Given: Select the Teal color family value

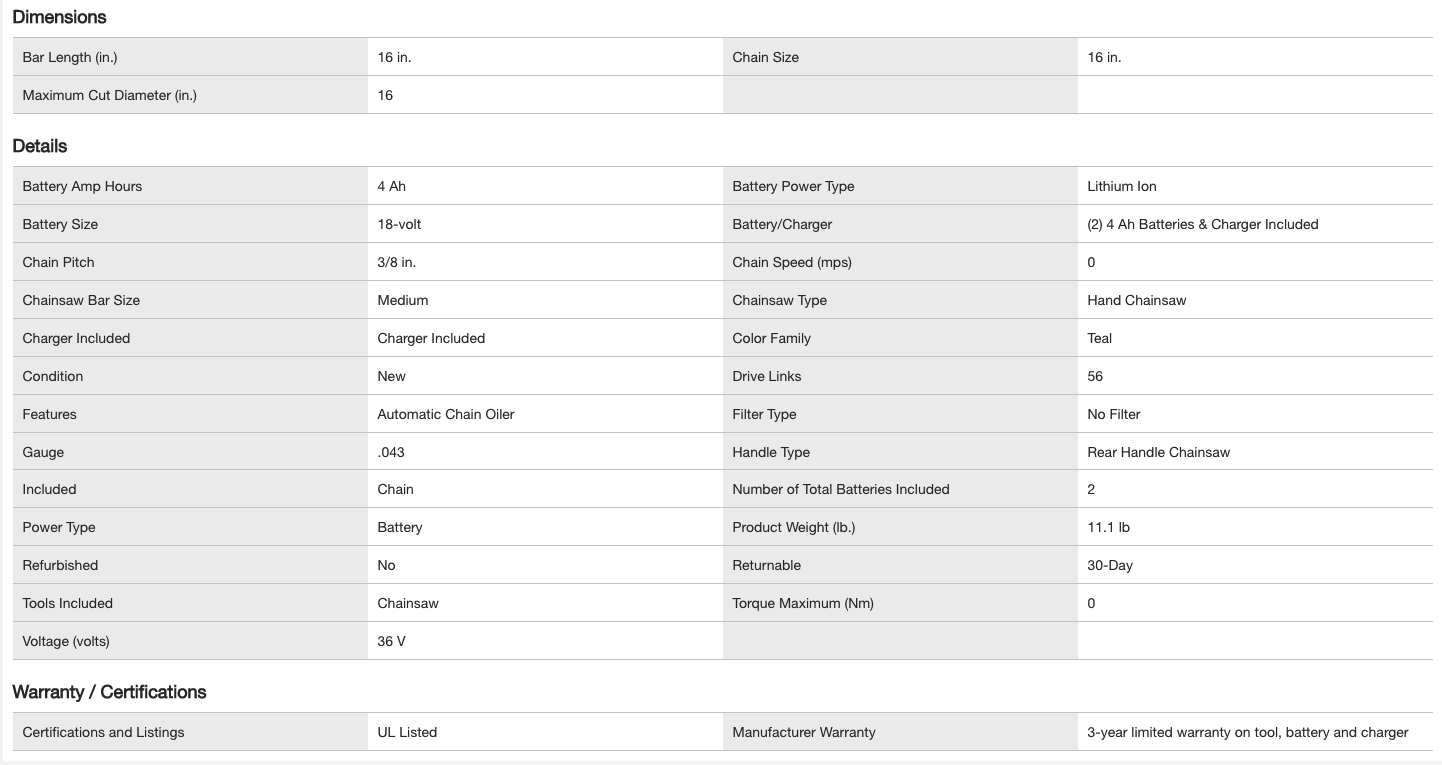Looking at the screenshot, I should [1099, 338].
